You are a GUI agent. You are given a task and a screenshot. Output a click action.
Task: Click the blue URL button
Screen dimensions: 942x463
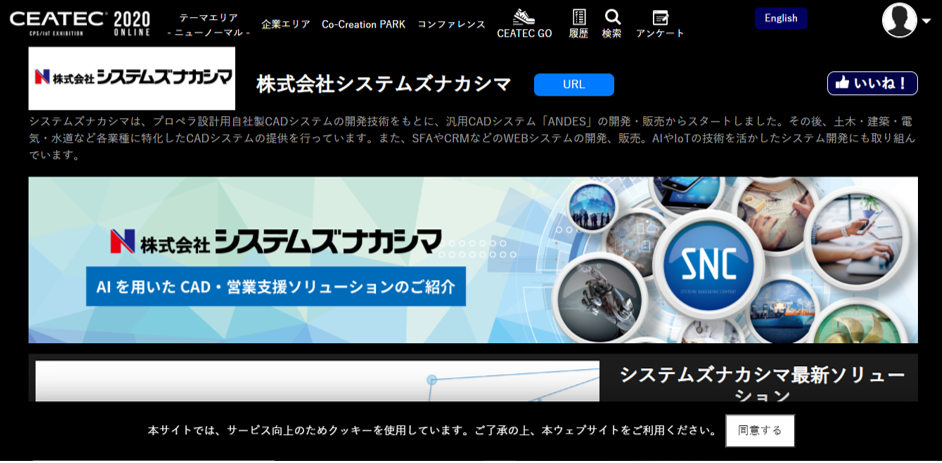[x=574, y=85]
